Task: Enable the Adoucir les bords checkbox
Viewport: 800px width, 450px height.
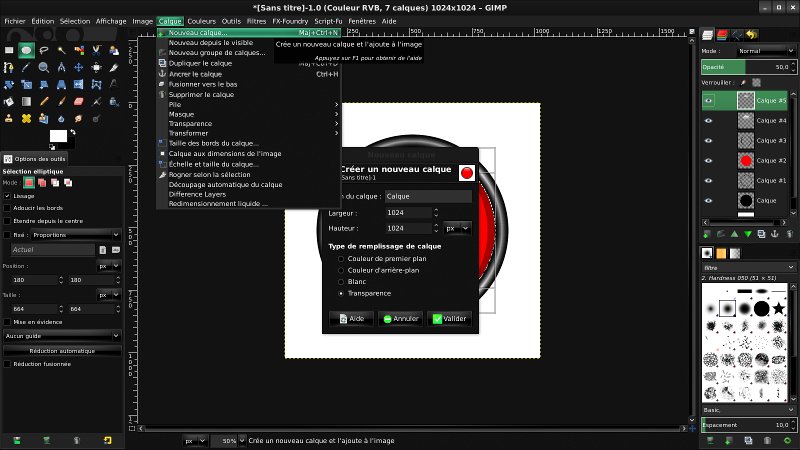Action: coord(7,208)
